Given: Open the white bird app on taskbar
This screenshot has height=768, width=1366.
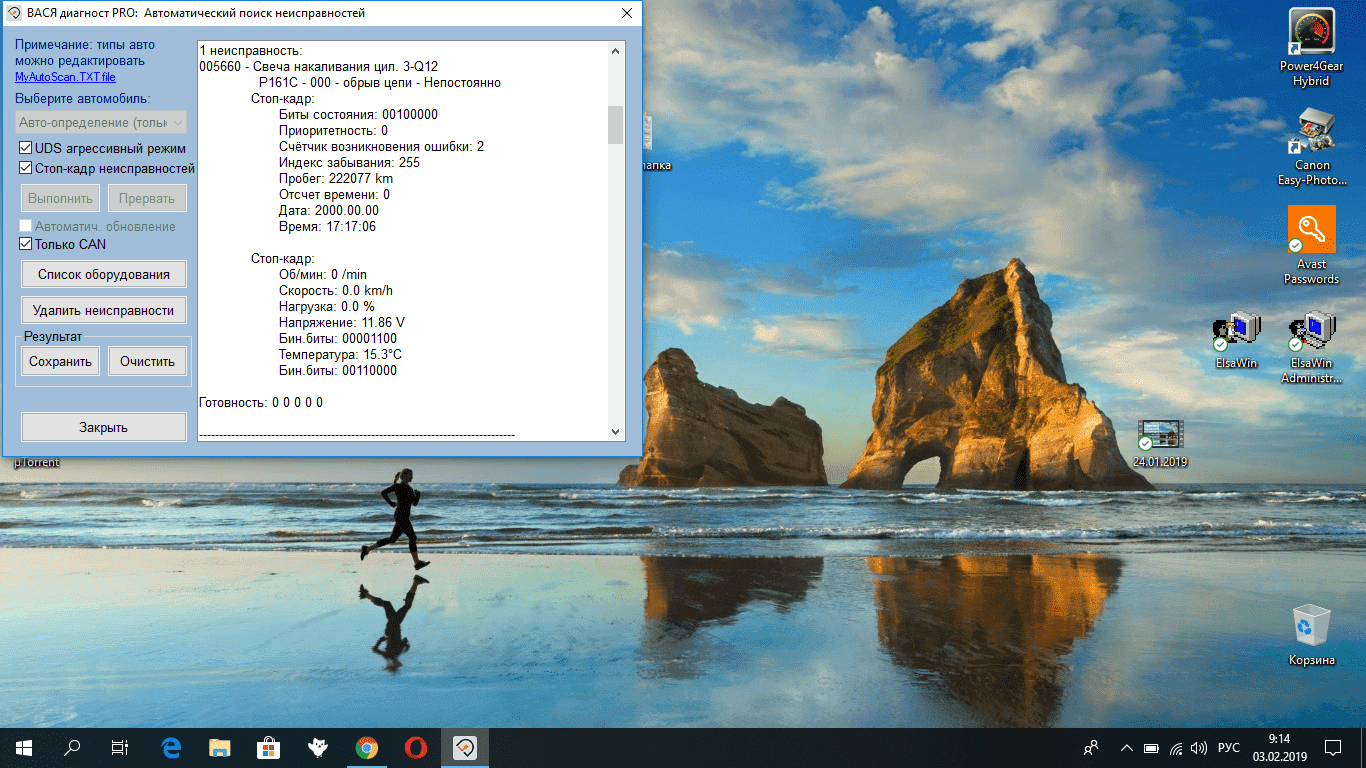Looking at the screenshot, I should tap(318, 748).
